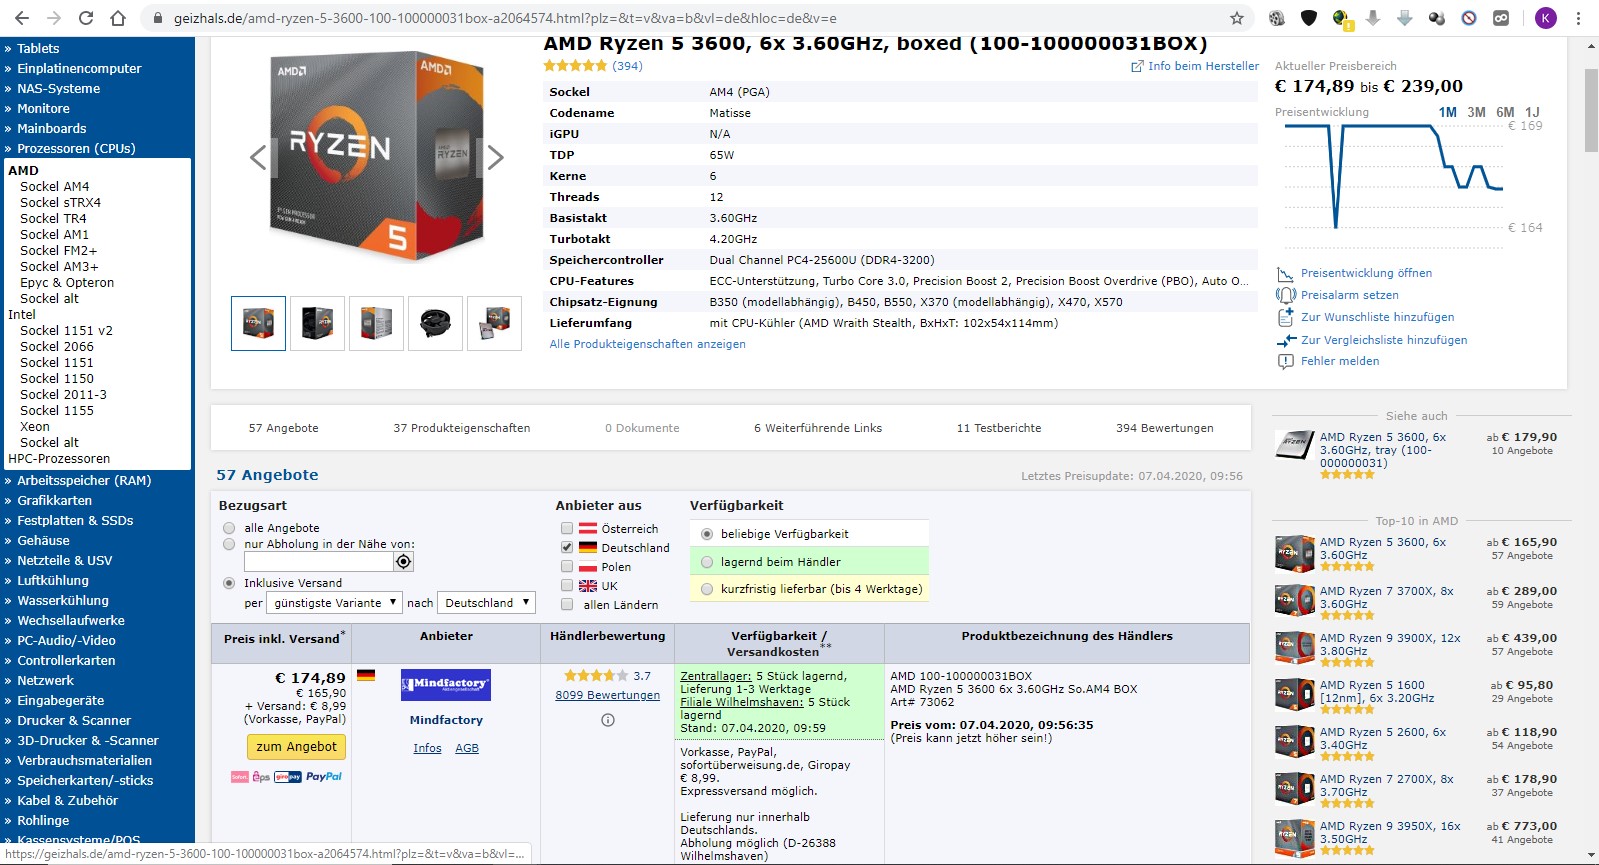Go to browser home page icon

pyautogui.click(x=118, y=18)
